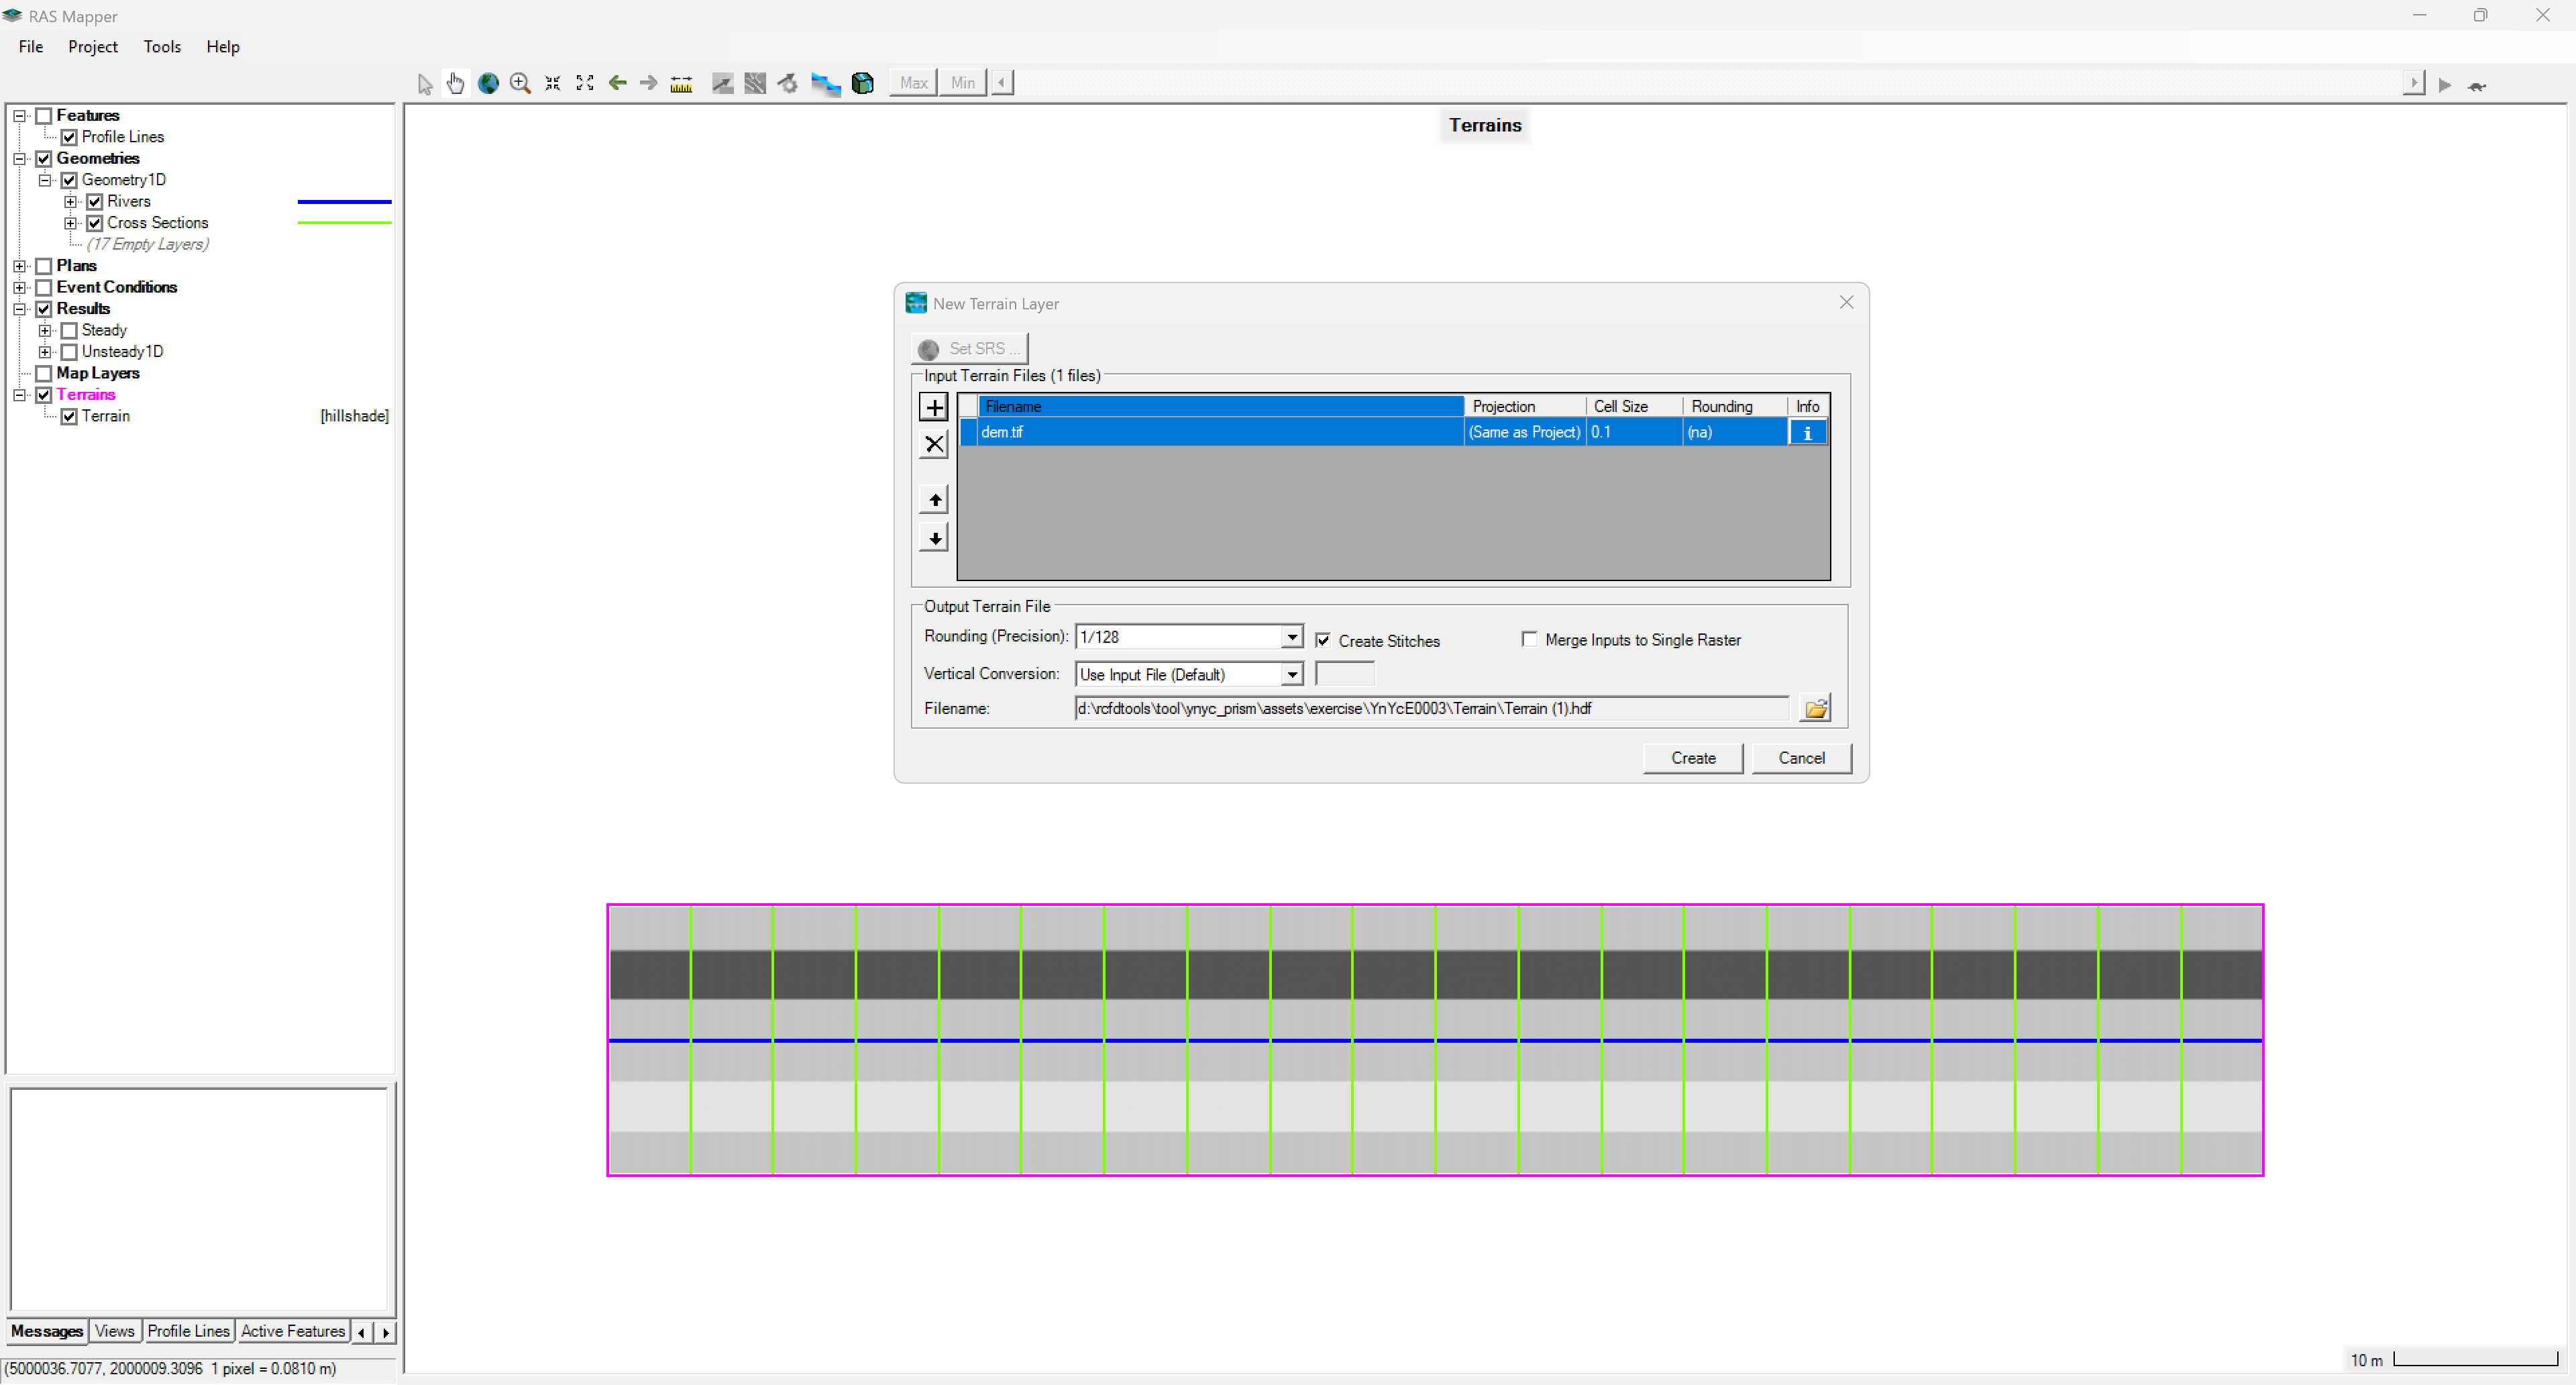
Task: Open the File menu
Action: pyautogui.click(x=31, y=47)
